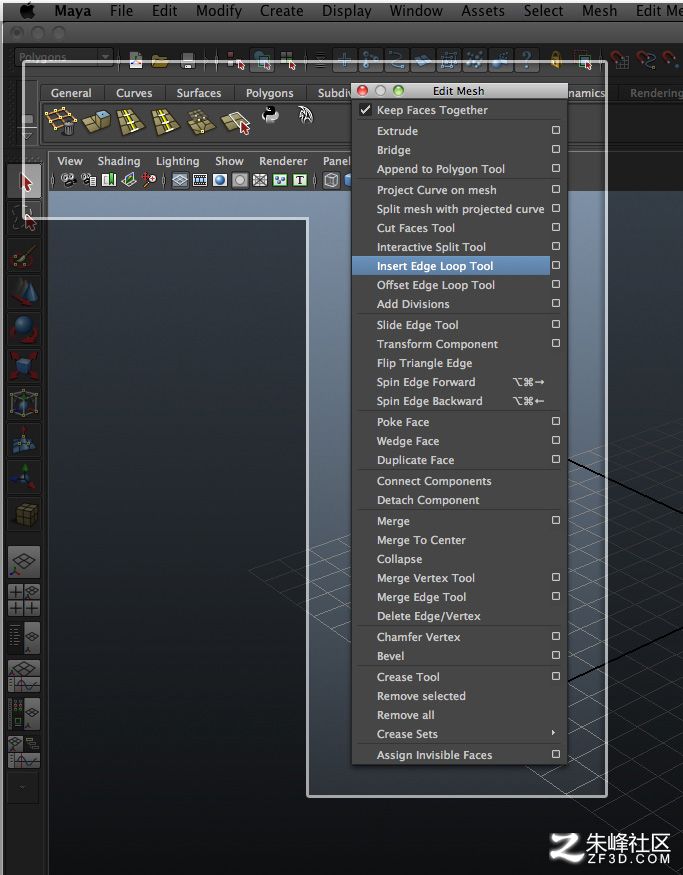Switch to the Polygons shelf tab
Screen dimensions: 683x875
pyautogui.click(x=270, y=93)
